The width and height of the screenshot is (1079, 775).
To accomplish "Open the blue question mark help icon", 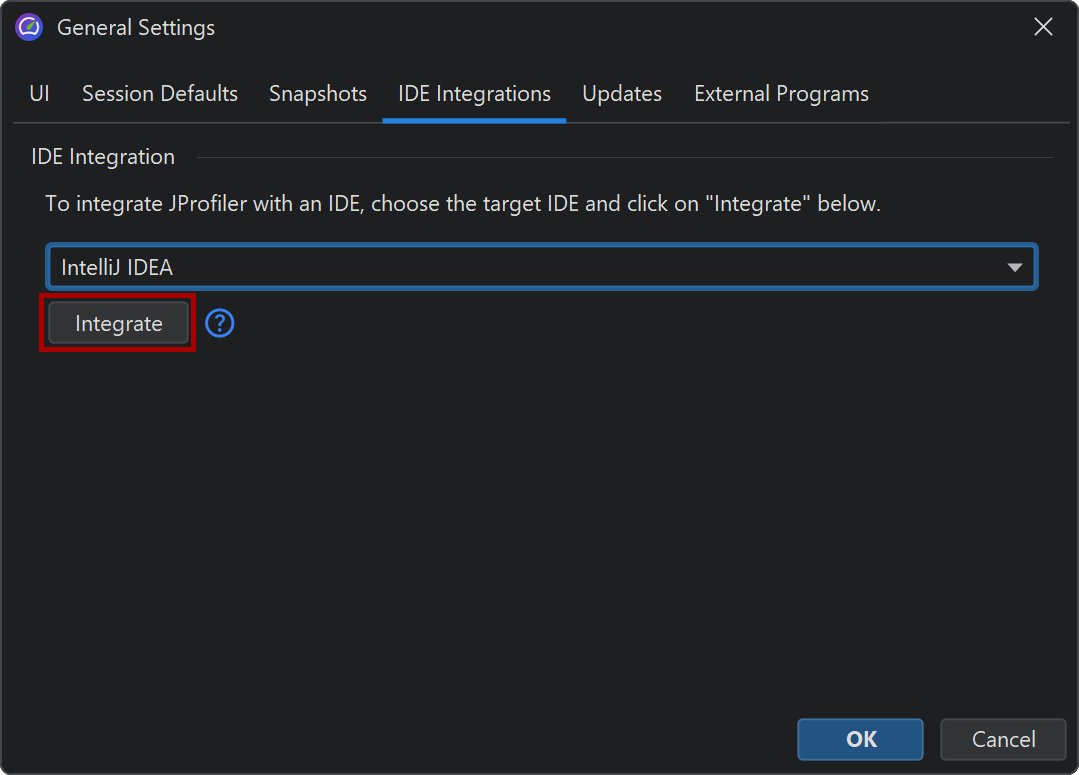I will click(219, 324).
